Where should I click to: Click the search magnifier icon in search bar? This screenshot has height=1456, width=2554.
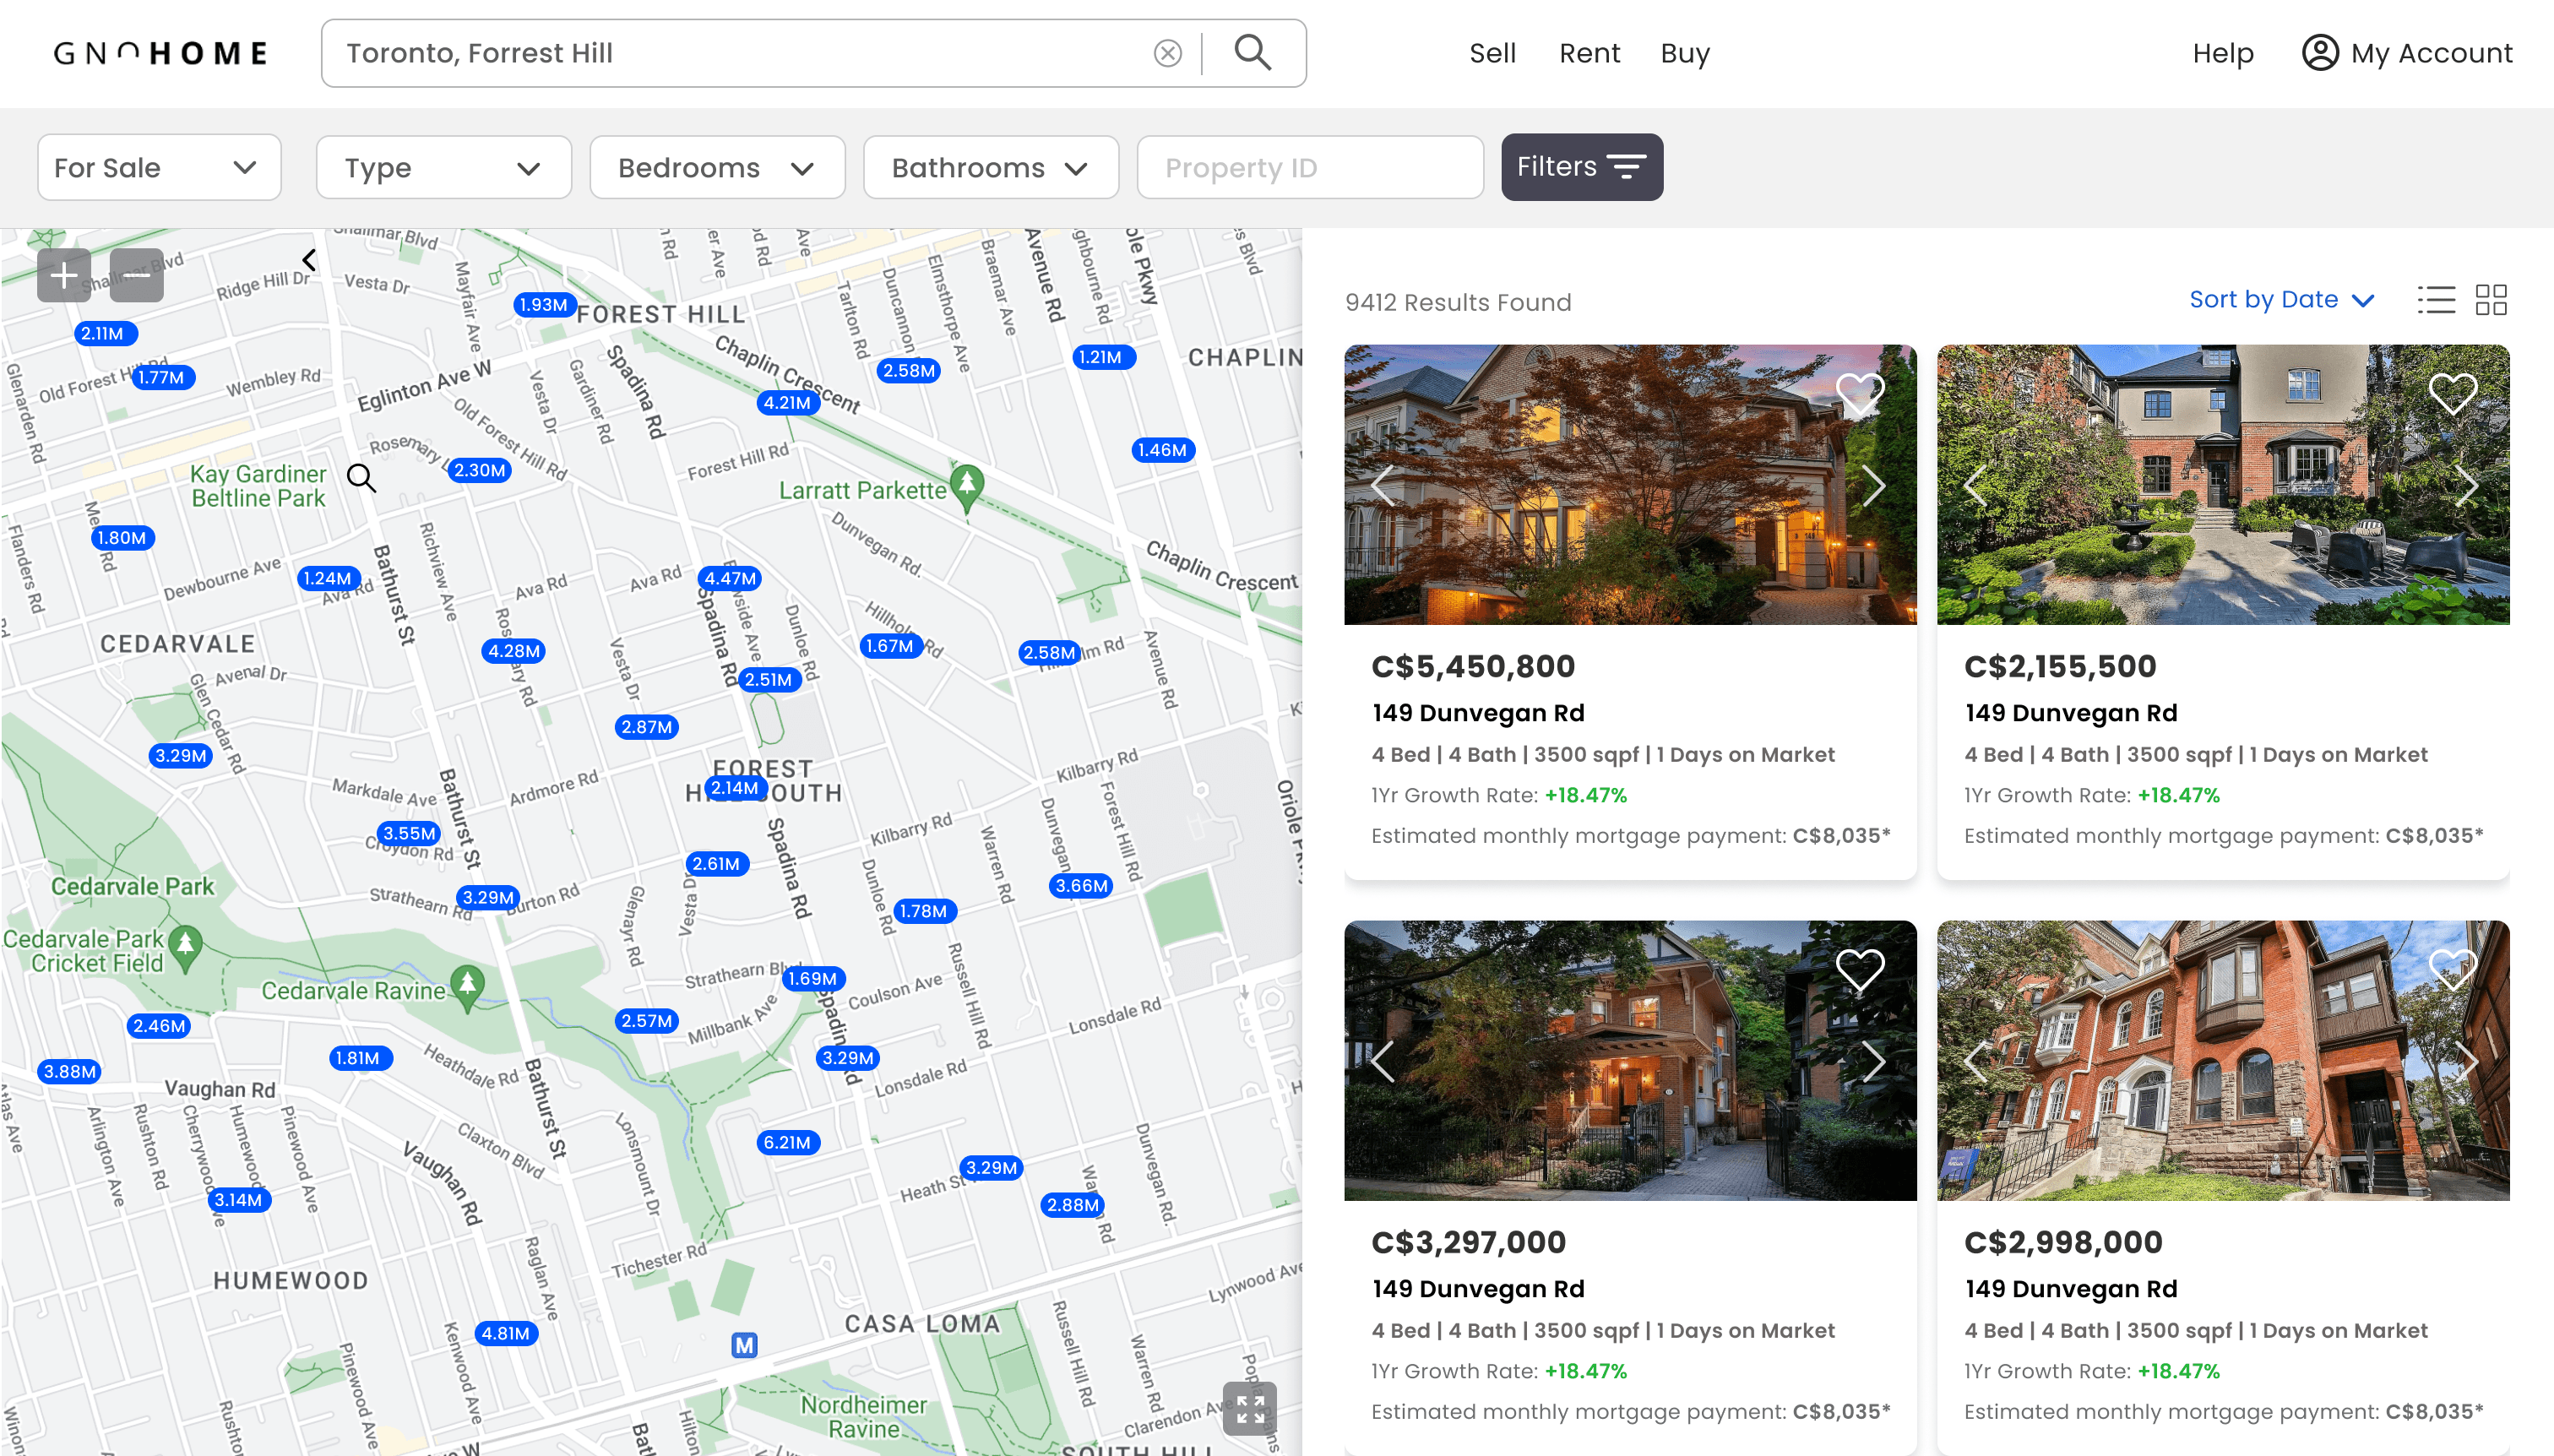point(1252,52)
